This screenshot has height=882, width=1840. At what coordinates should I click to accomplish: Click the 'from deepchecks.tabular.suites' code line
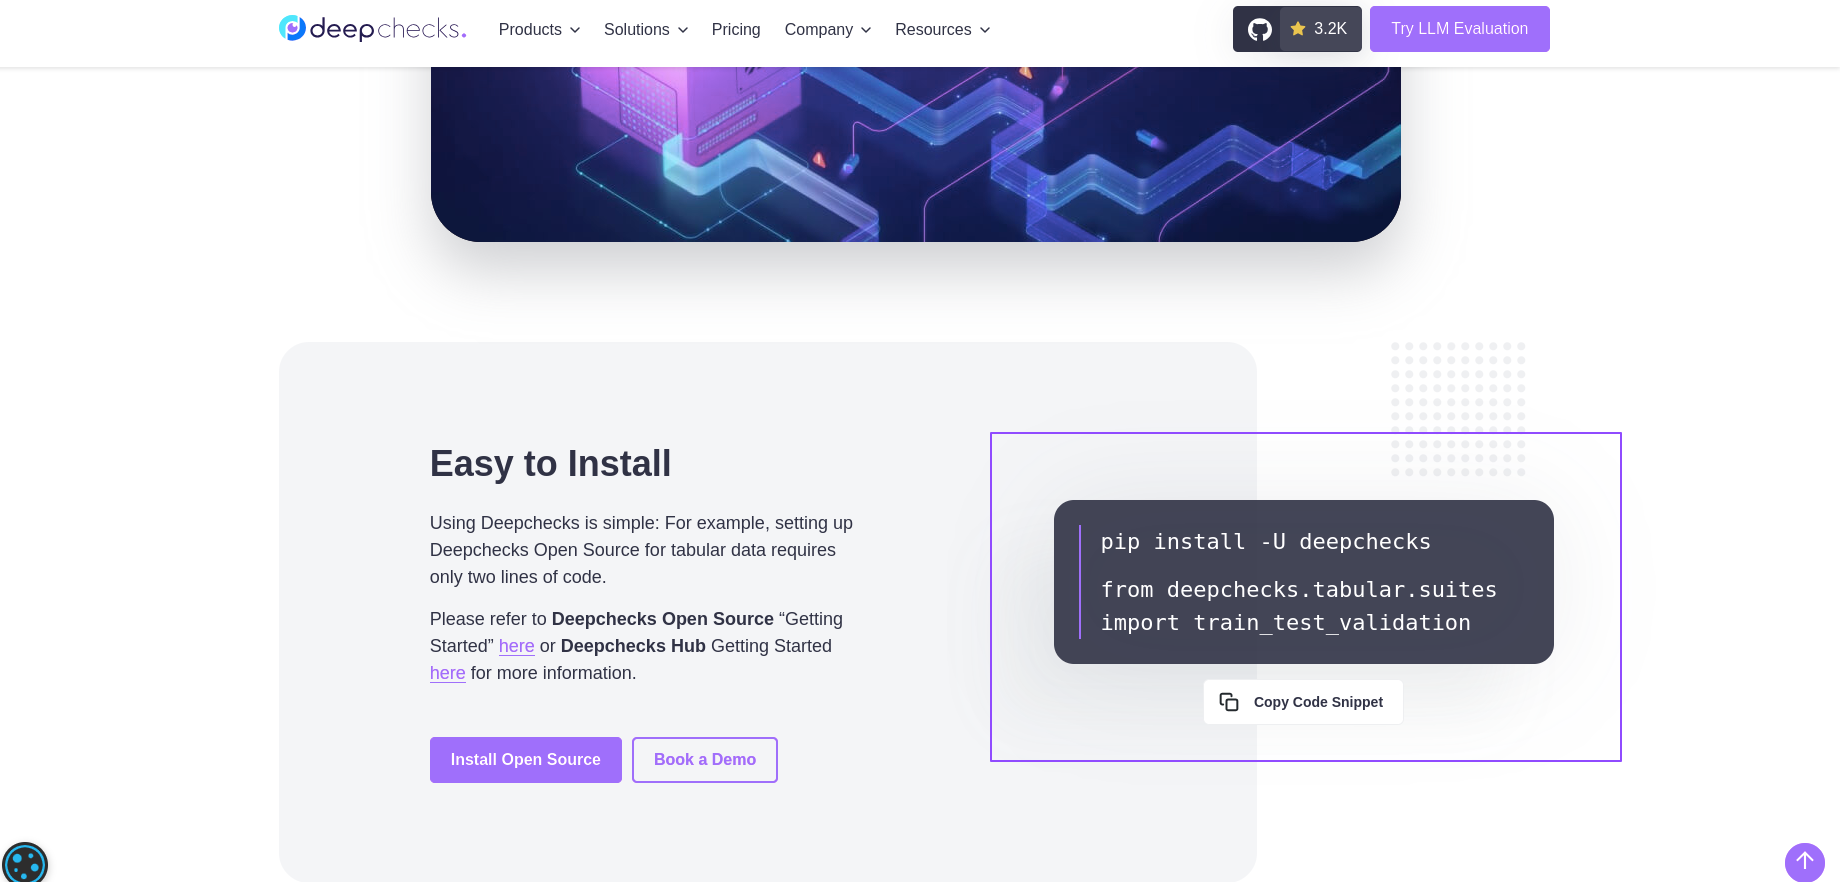click(x=1299, y=589)
